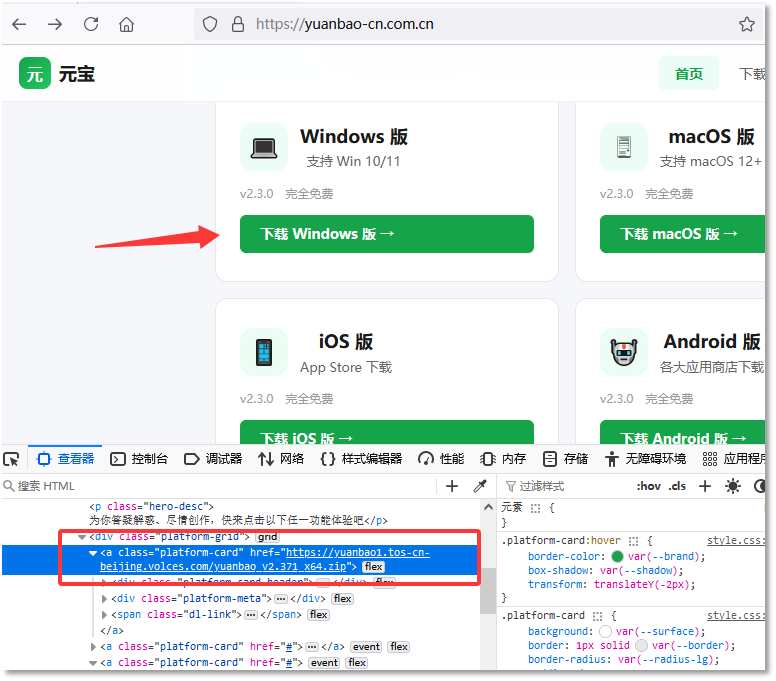776x681 pixels.
Task: Open the browser home page icon
Action: pos(127,24)
